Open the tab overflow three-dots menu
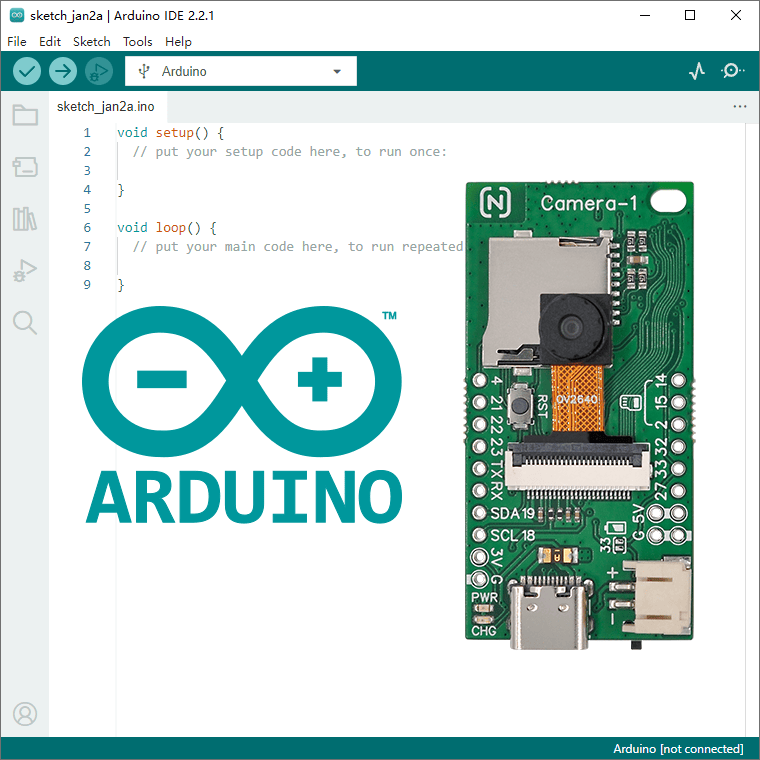The image size is (760, 760). 740,107
